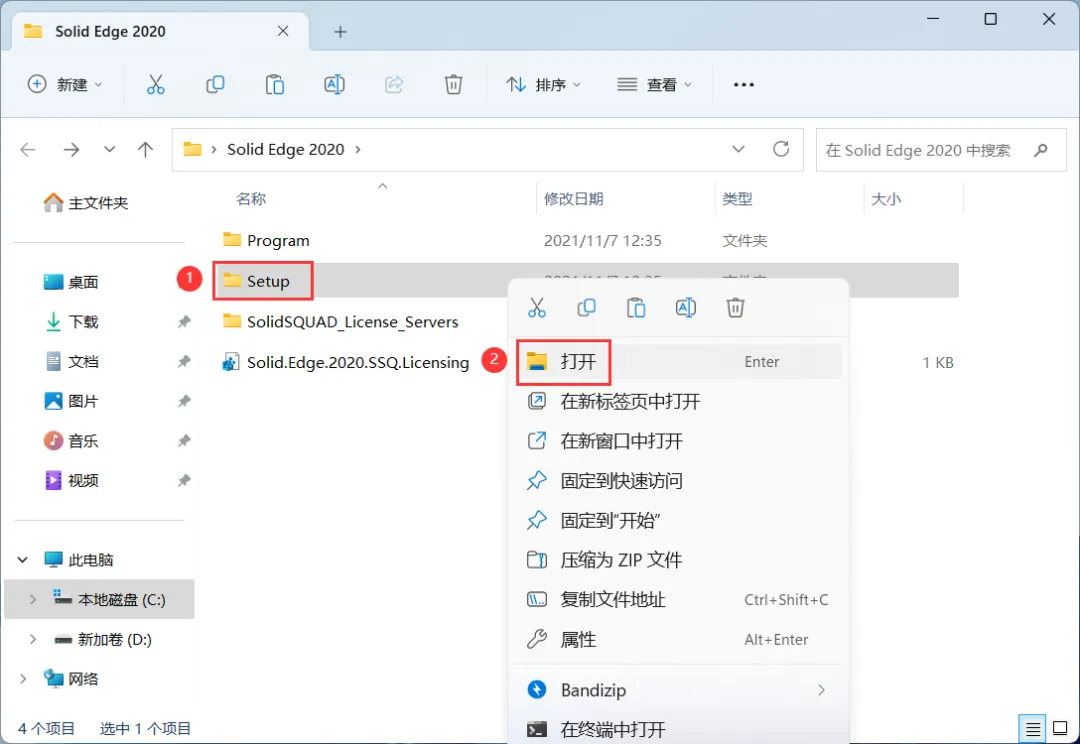Open 主文件夹 in the sidebar

[85, 203]
